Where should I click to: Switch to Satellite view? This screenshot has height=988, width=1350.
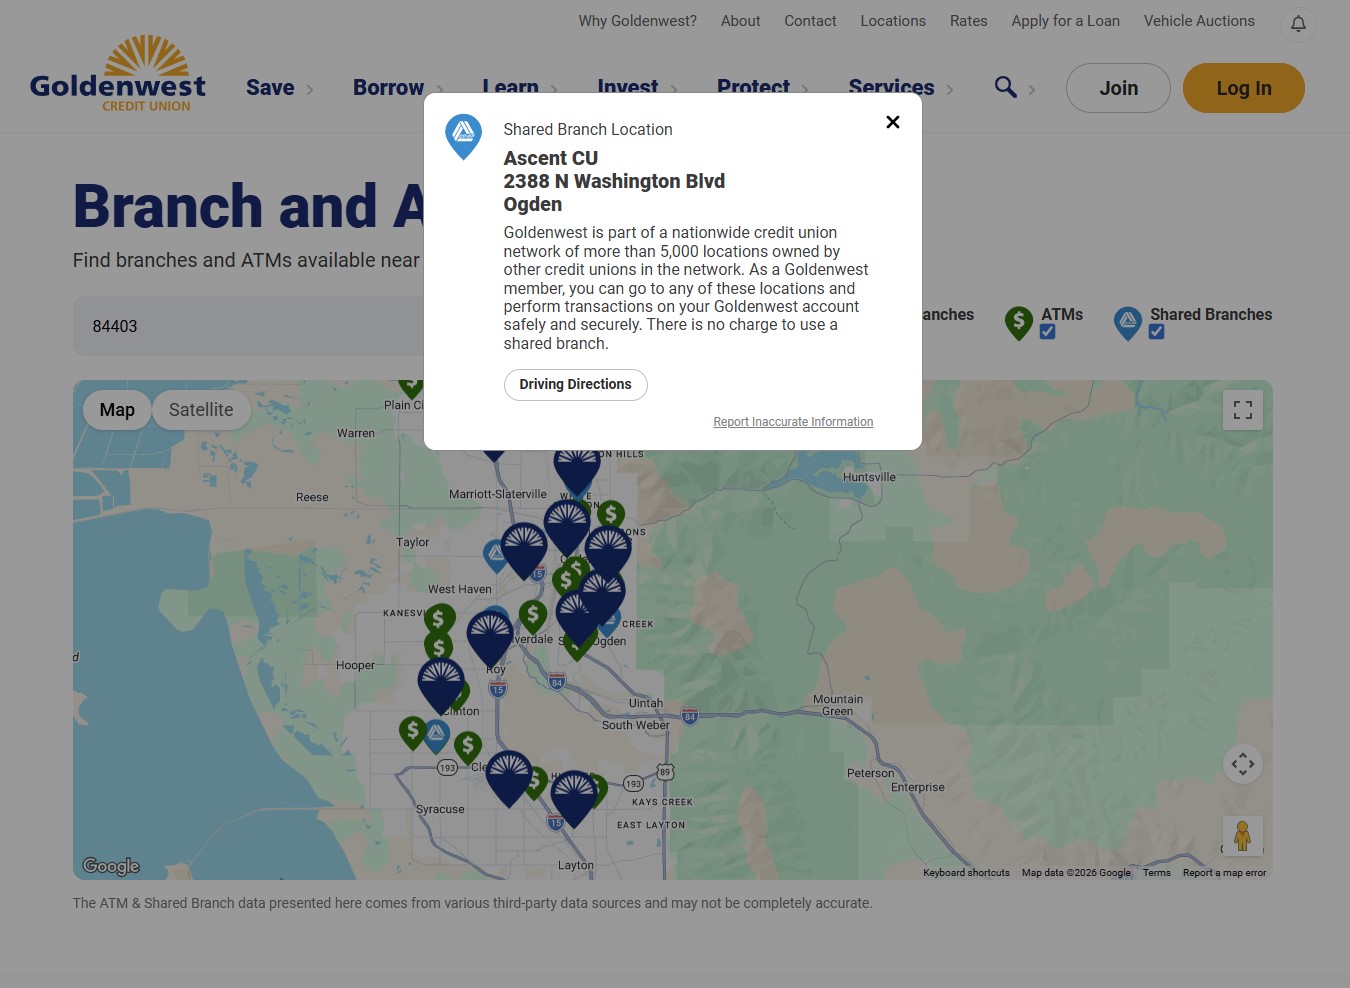[200, 409]
